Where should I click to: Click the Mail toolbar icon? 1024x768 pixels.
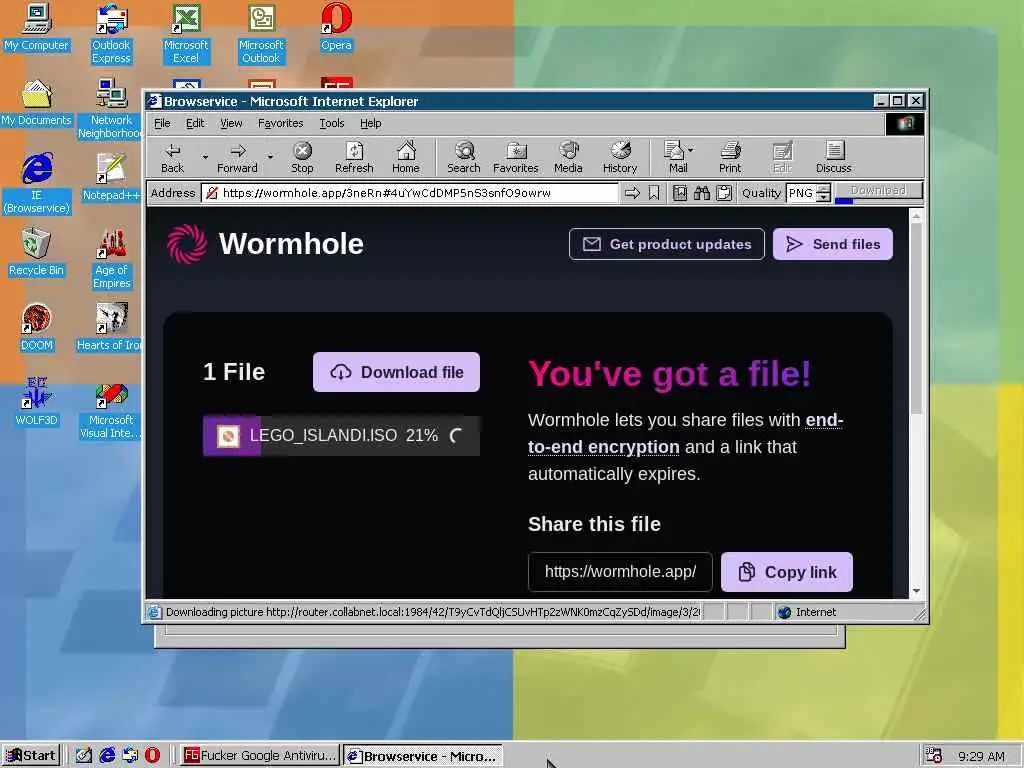tap(675, 158)
